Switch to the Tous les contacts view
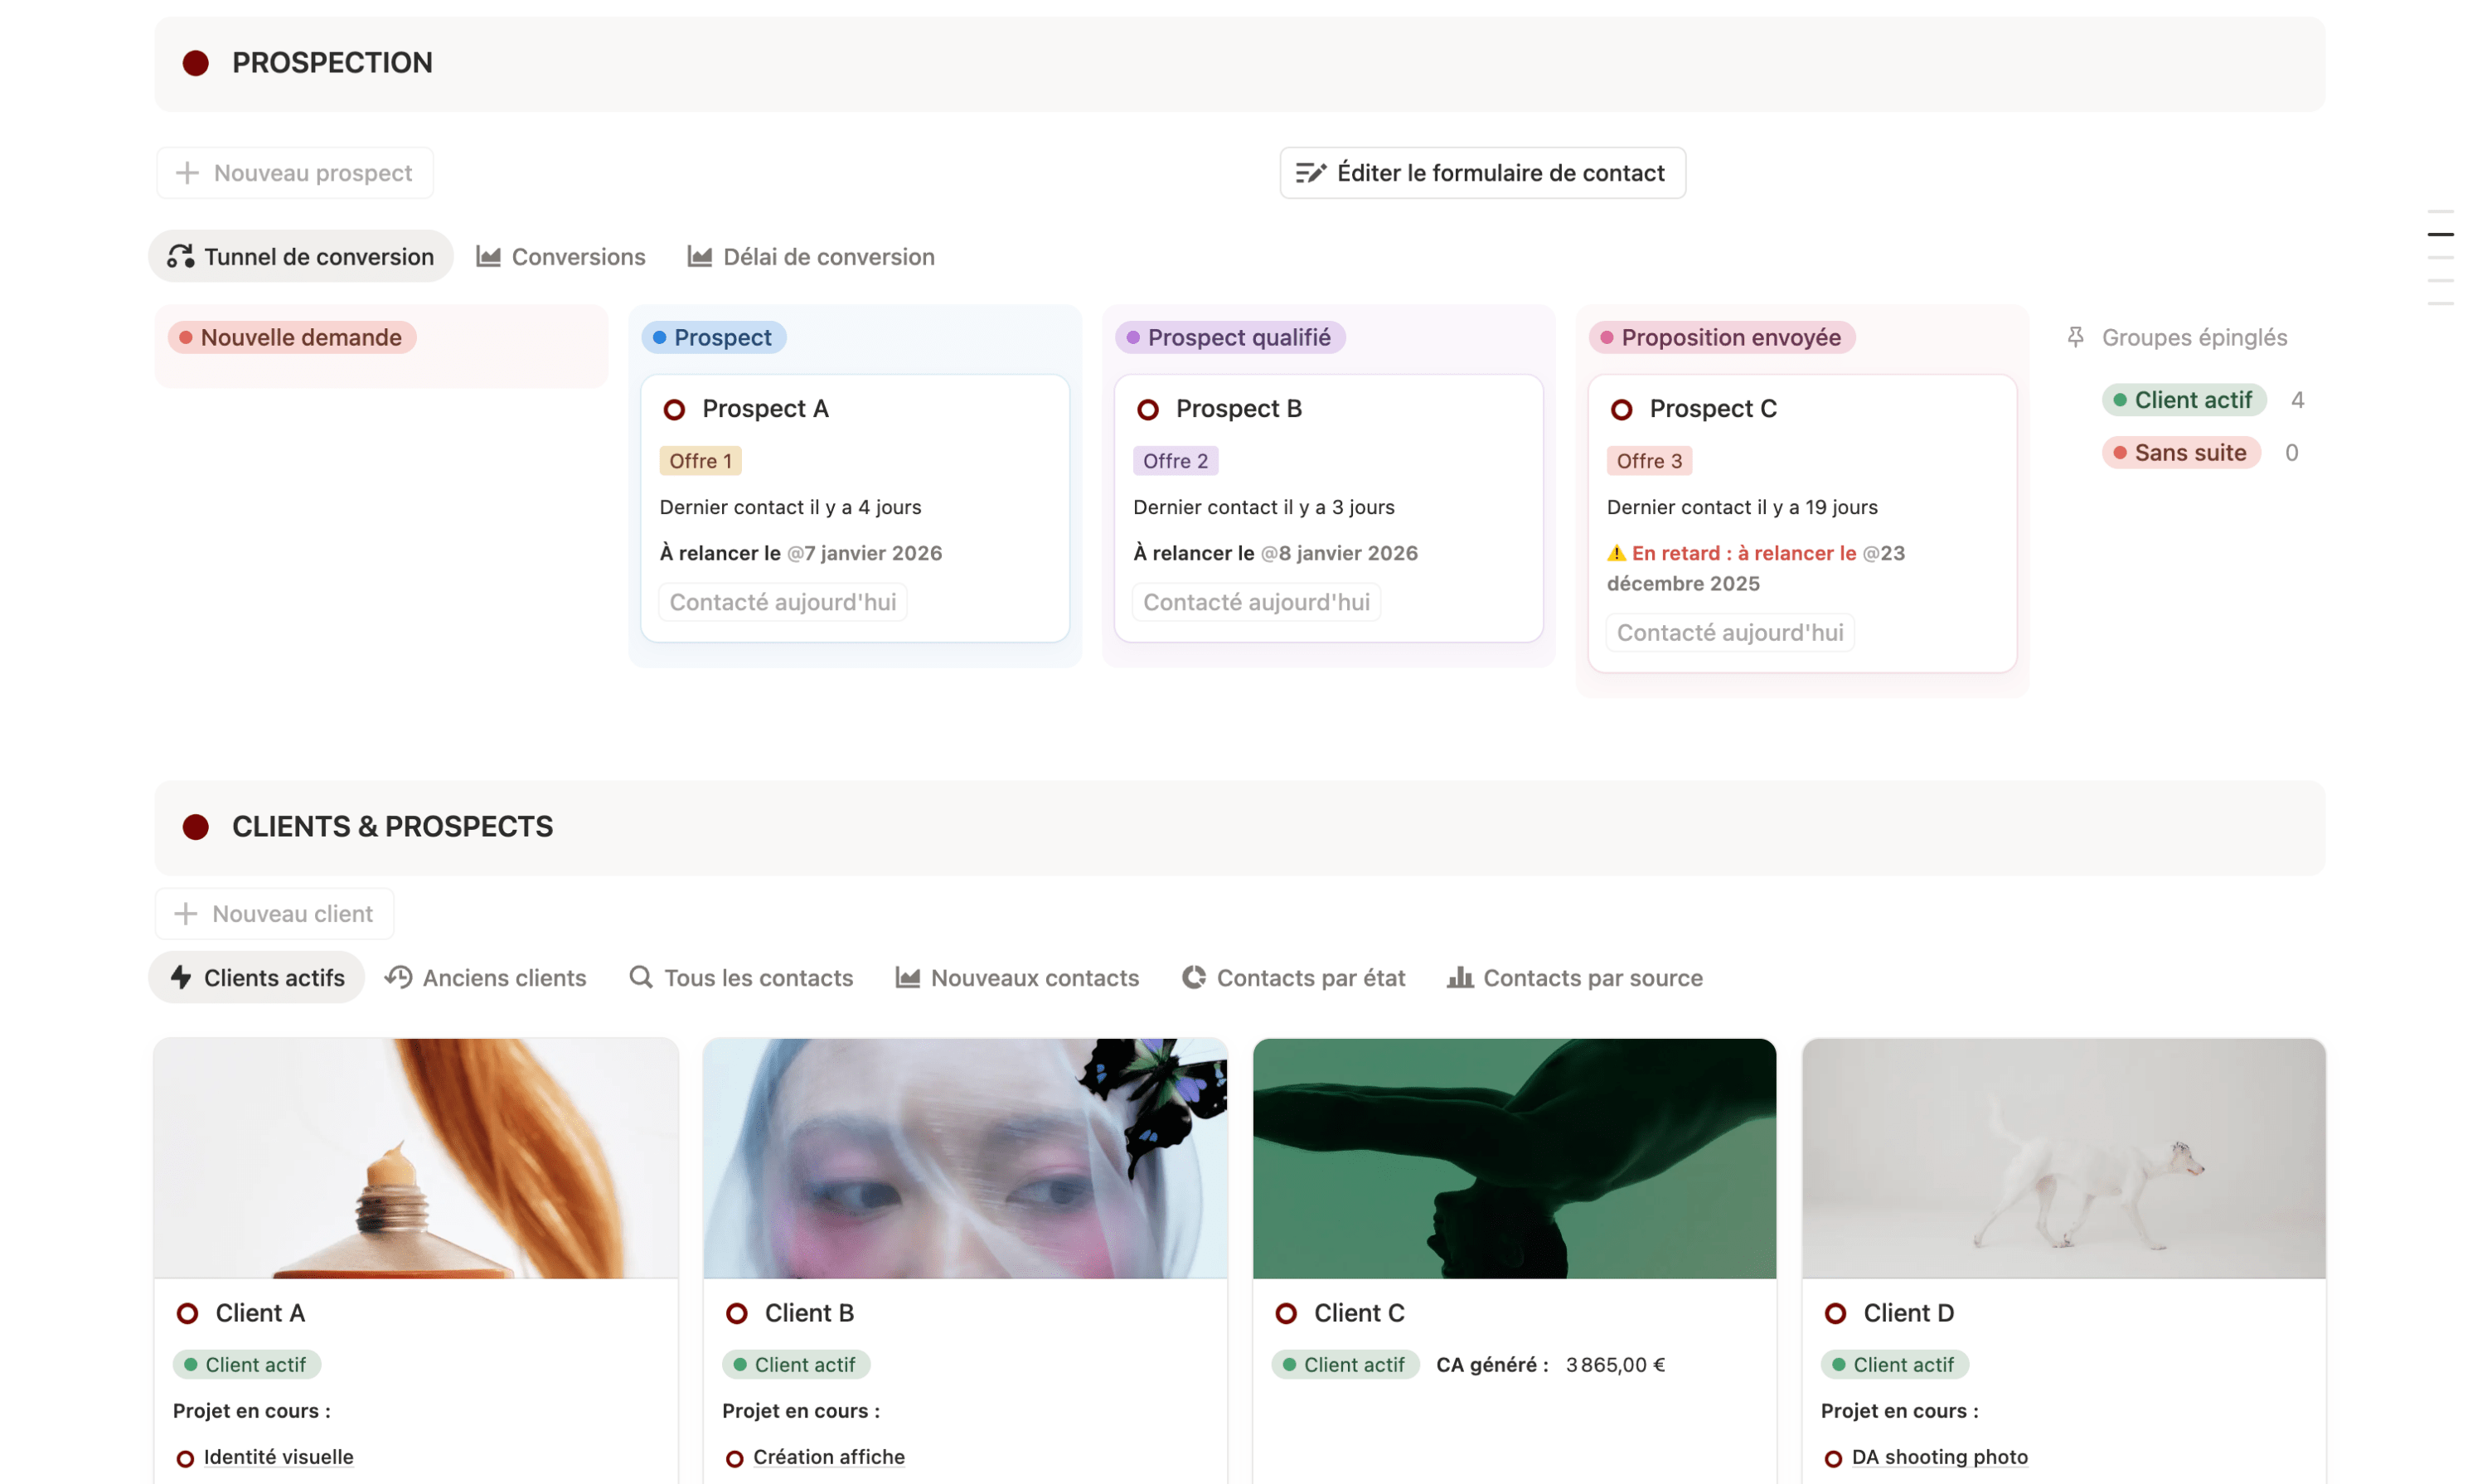The image size is (2487, 1484). coord(758,978)
